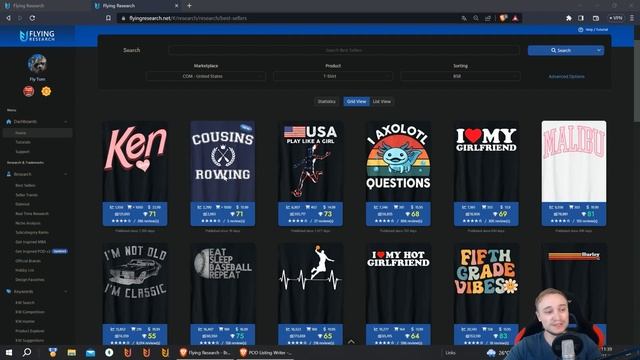Collapse the Dashboards menu chevron

(66, 122)
